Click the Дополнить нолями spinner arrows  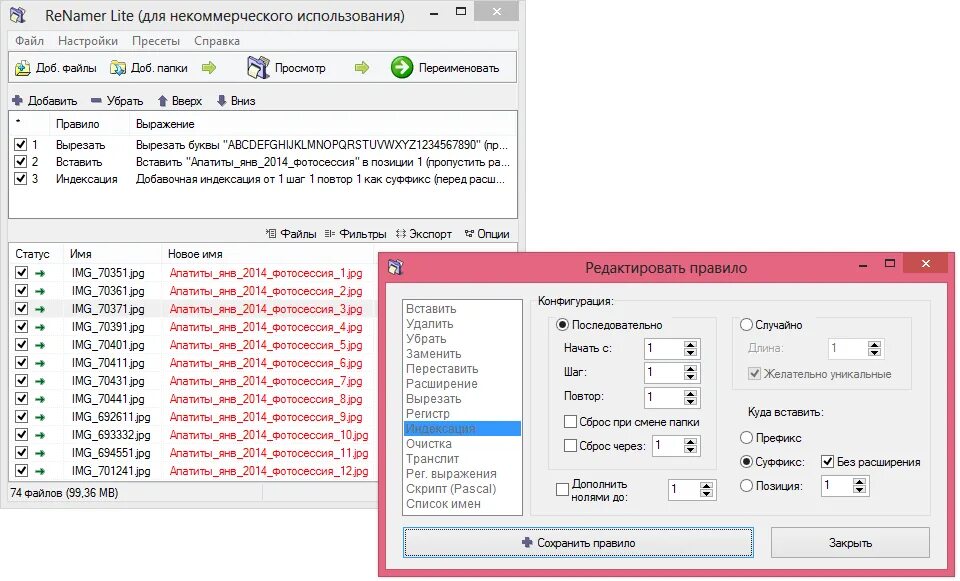pos(706,489)
